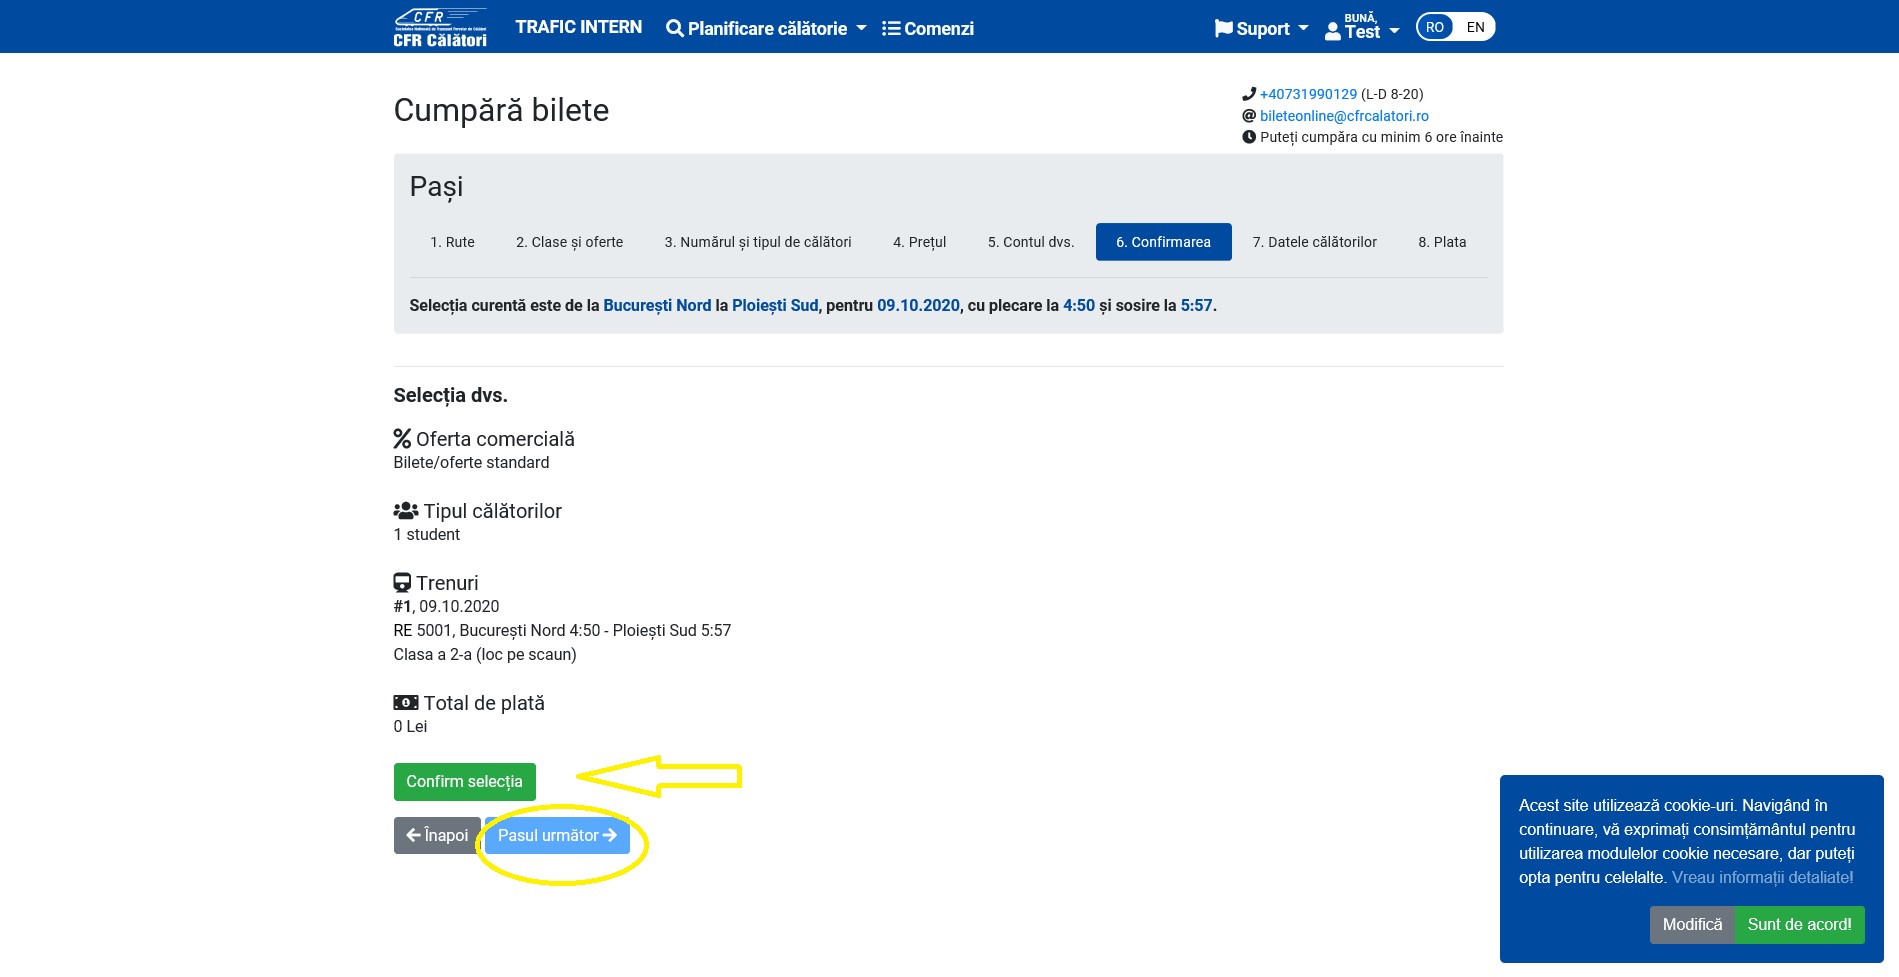Click the '0 Lei' total amount
The image size is (1899, 977).
click(410, 727)
